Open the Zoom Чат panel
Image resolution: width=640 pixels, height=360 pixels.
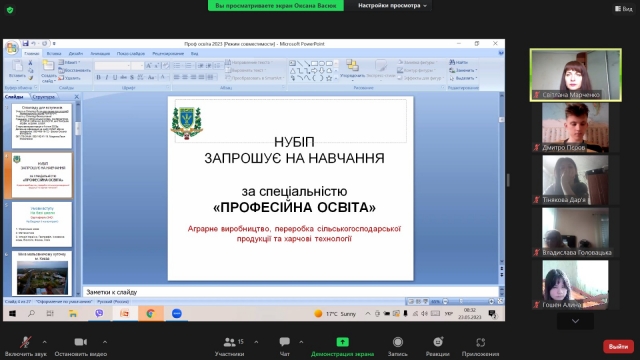coord(284,346)
